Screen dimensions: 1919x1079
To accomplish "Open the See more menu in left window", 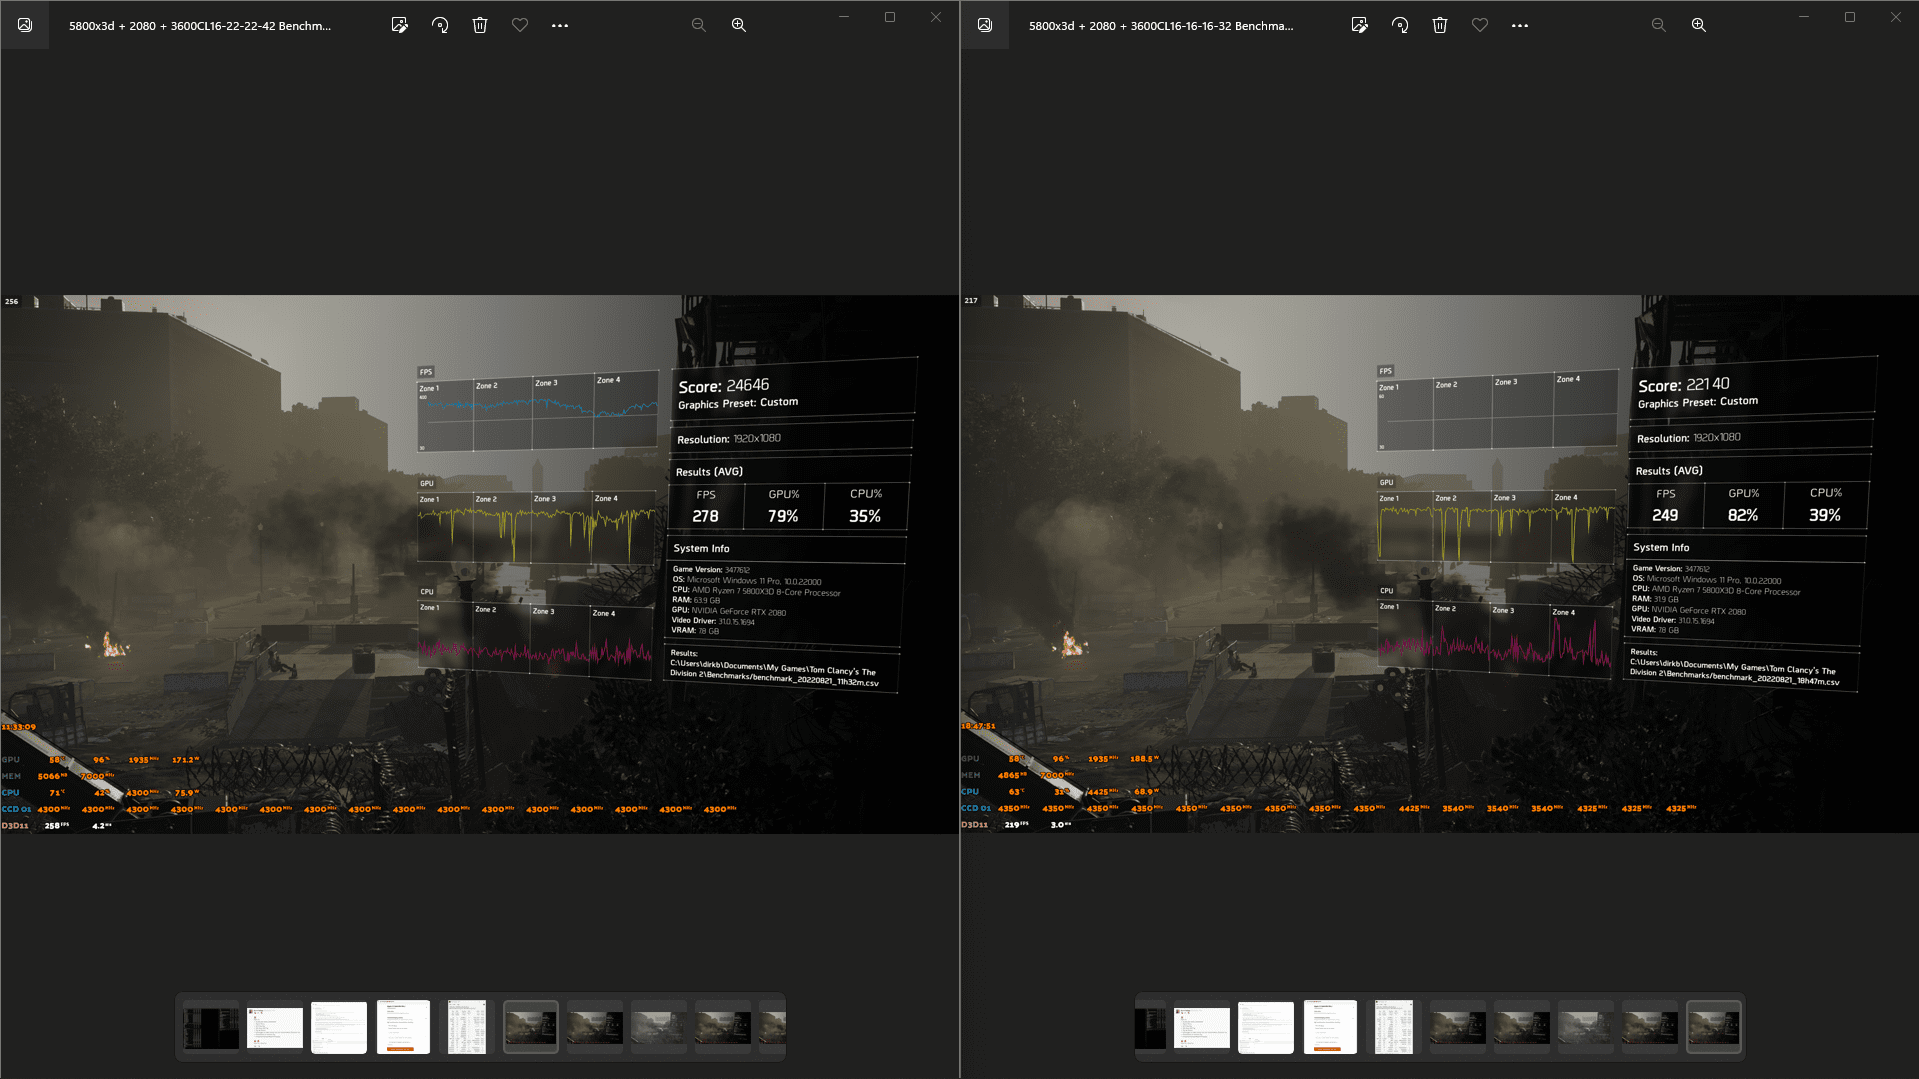I will [560, 25].
